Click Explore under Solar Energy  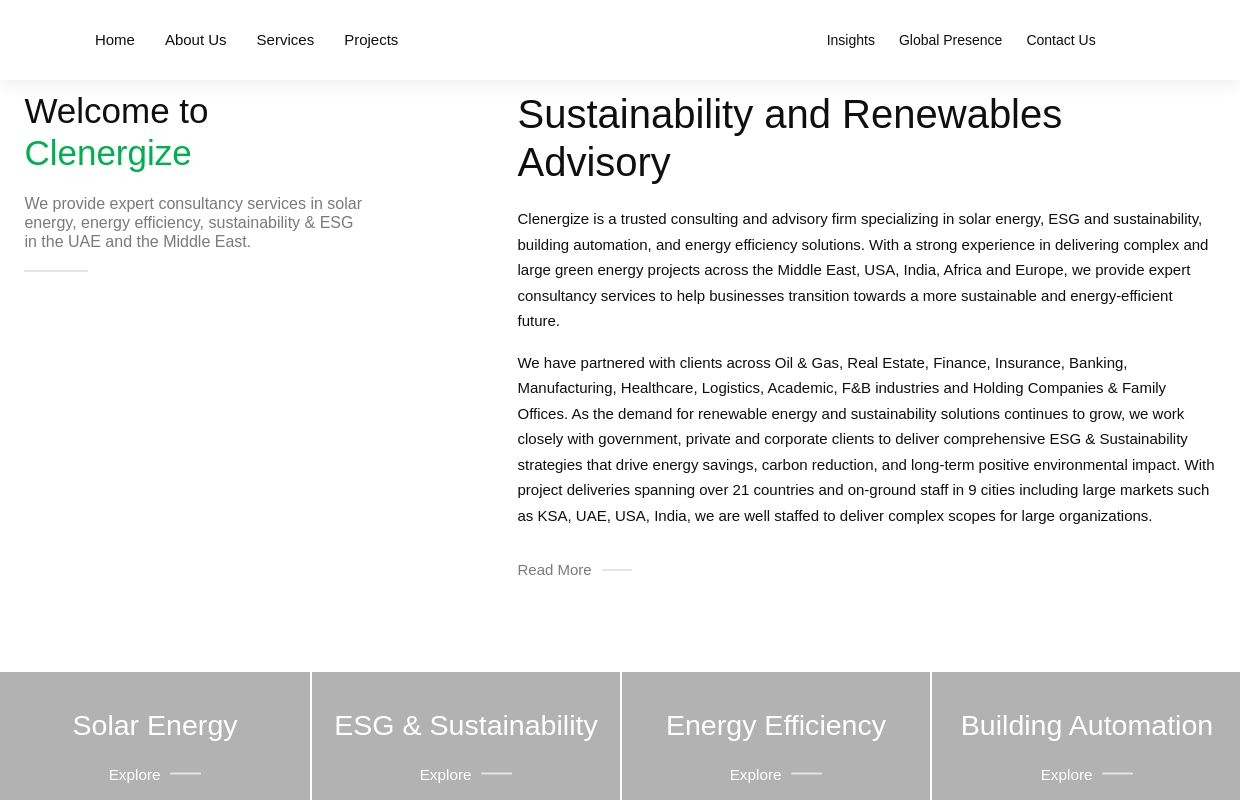[134, 775]
